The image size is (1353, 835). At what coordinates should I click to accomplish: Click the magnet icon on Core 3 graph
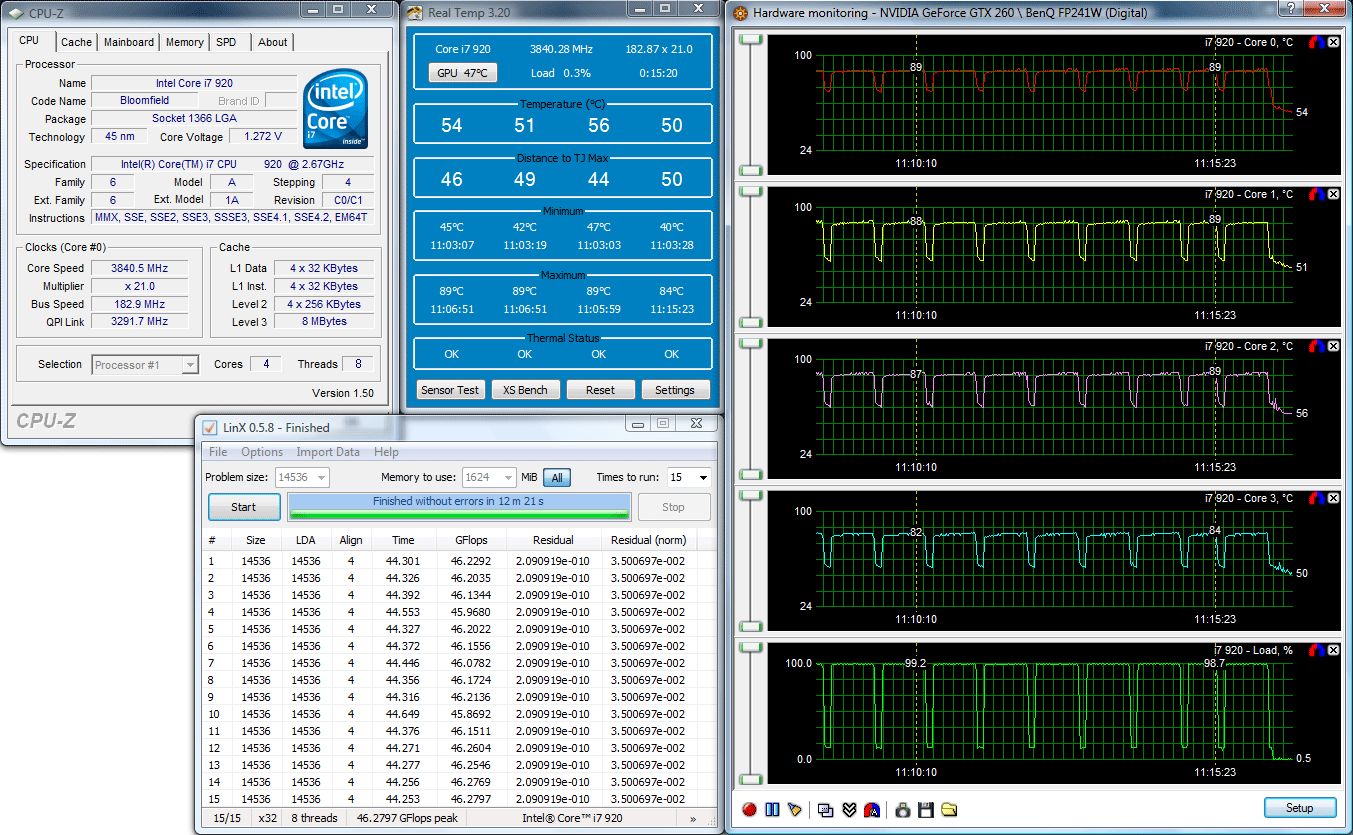pyautogui.click(x=1316, y=498)
